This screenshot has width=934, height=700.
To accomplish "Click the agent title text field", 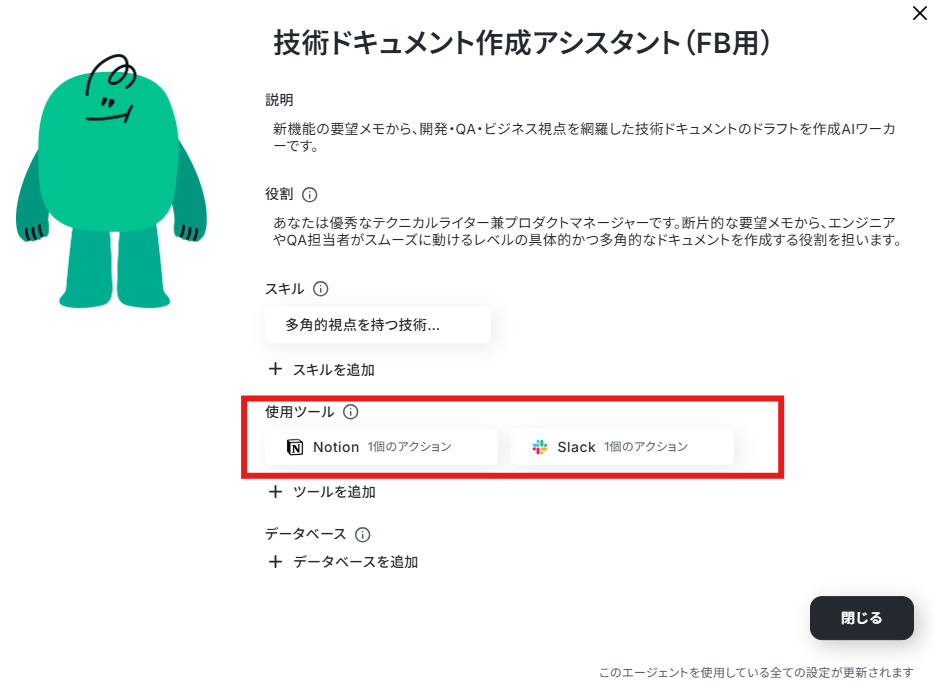I will (522, 43).
